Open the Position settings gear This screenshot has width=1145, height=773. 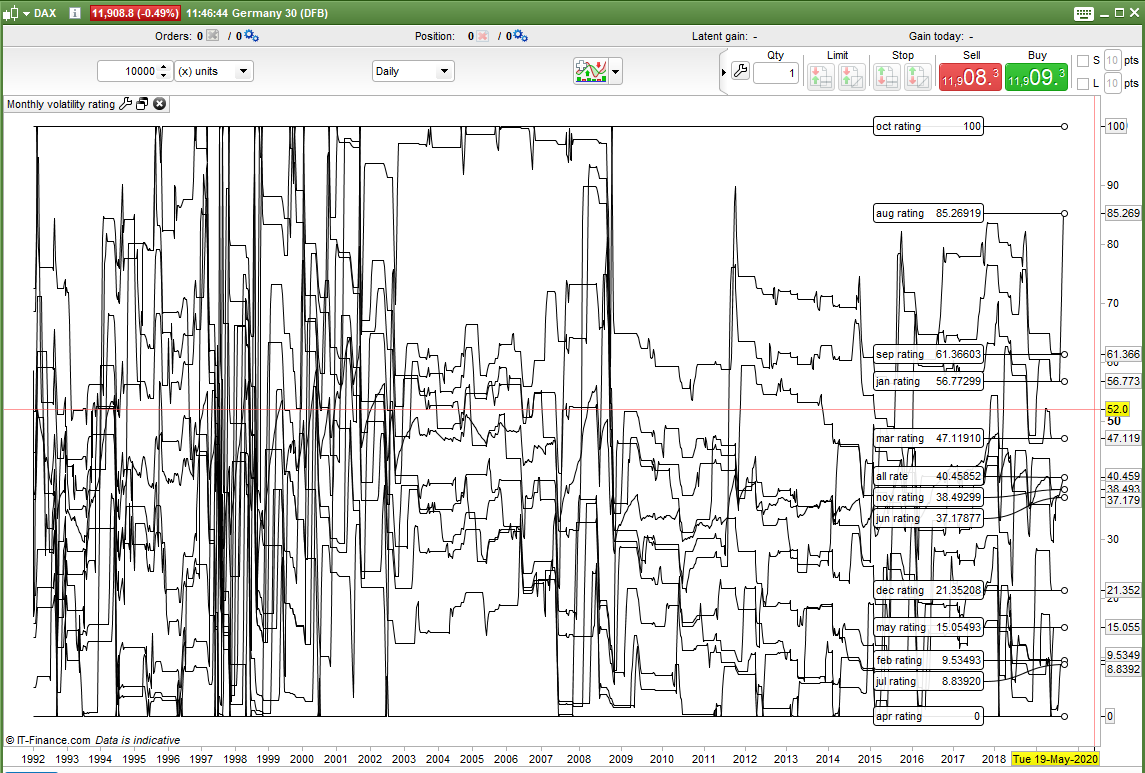[520, 36]
